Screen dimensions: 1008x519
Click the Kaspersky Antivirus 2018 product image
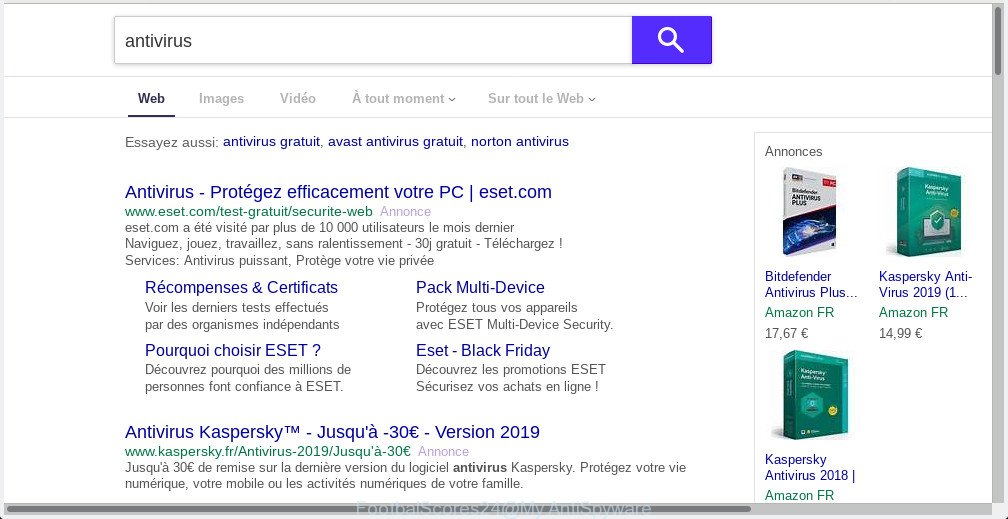pos(809,396)
